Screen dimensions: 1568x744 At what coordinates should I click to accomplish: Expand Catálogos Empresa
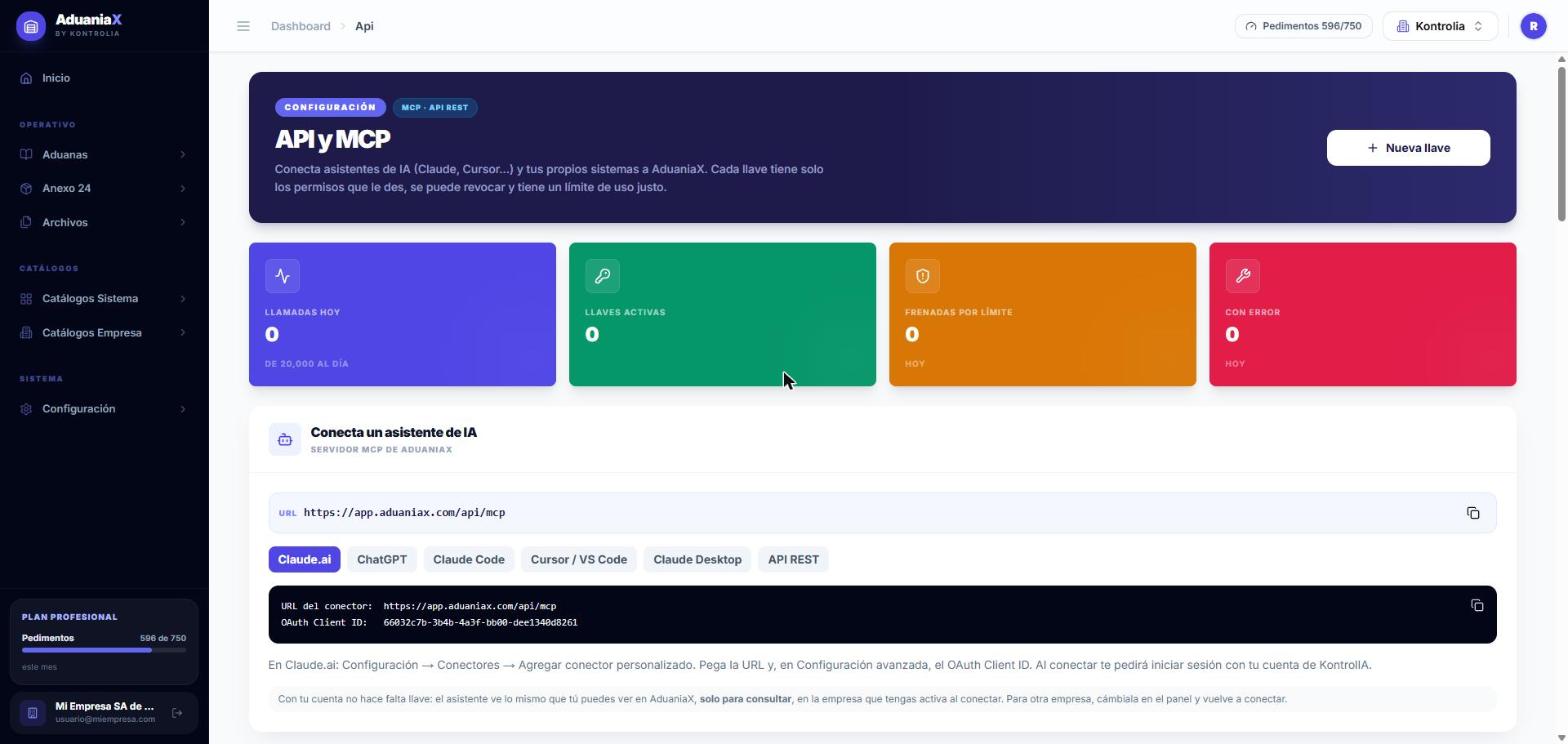tap(104, 333)
